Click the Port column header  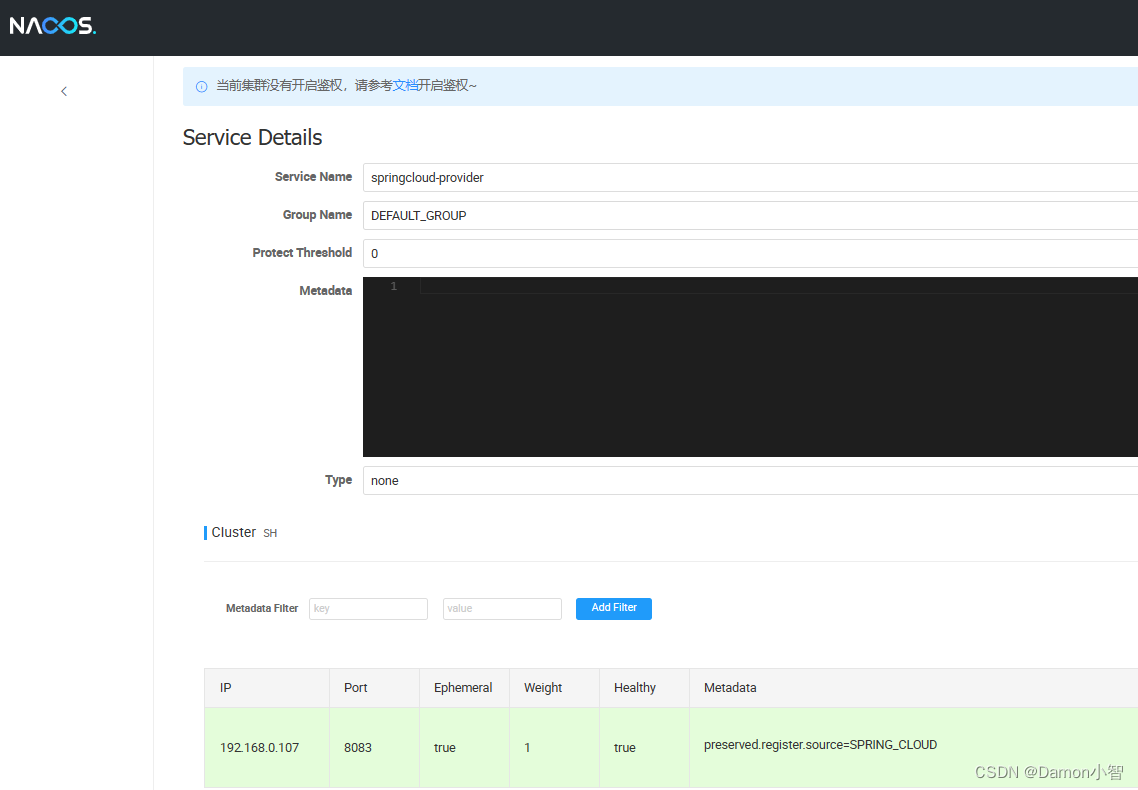click(374, 688)
